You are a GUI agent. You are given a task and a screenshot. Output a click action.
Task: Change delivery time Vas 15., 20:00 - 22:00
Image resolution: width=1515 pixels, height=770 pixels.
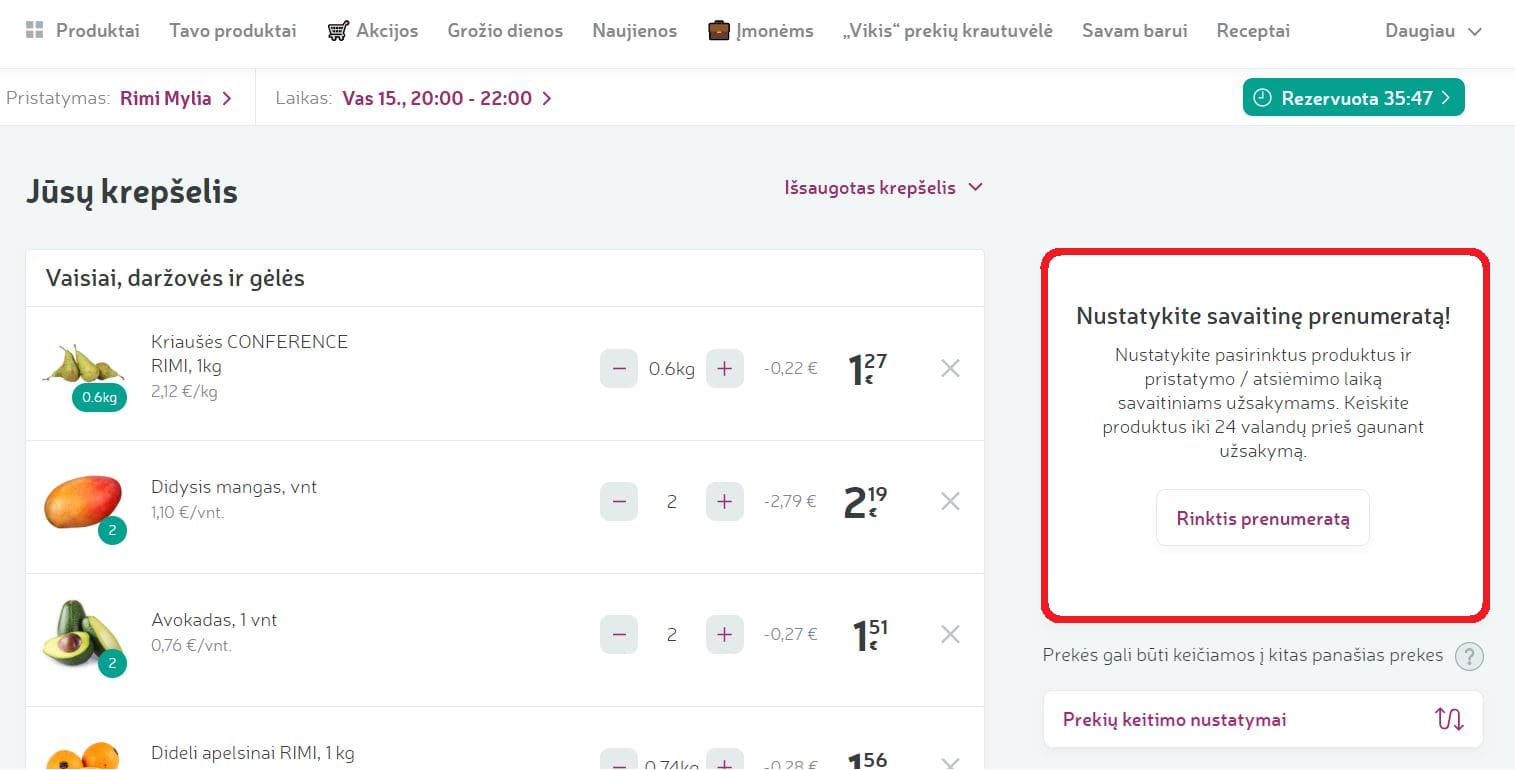446,98
